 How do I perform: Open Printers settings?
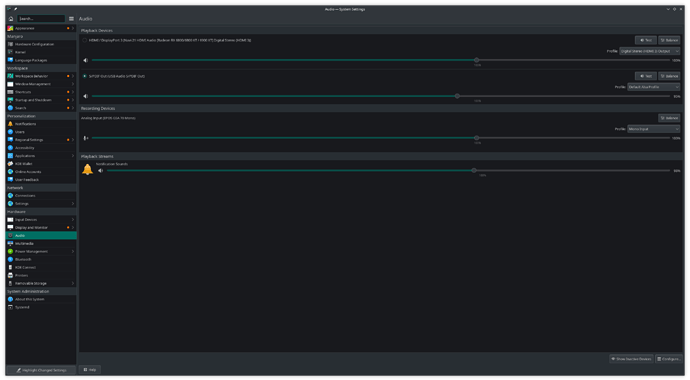point(41,275)
